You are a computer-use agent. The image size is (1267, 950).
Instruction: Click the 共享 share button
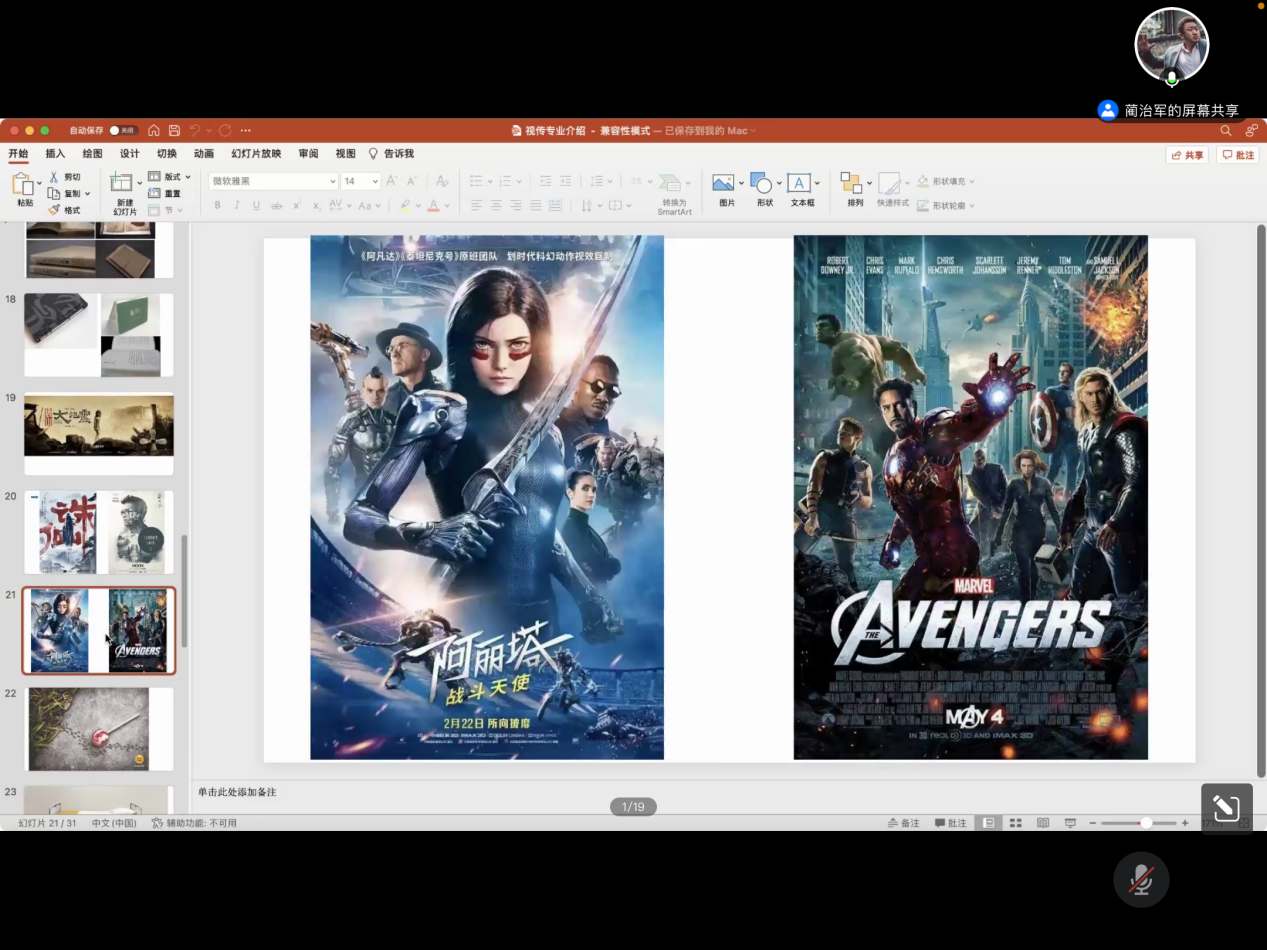pyautogui.click(x=1187, y=155)
